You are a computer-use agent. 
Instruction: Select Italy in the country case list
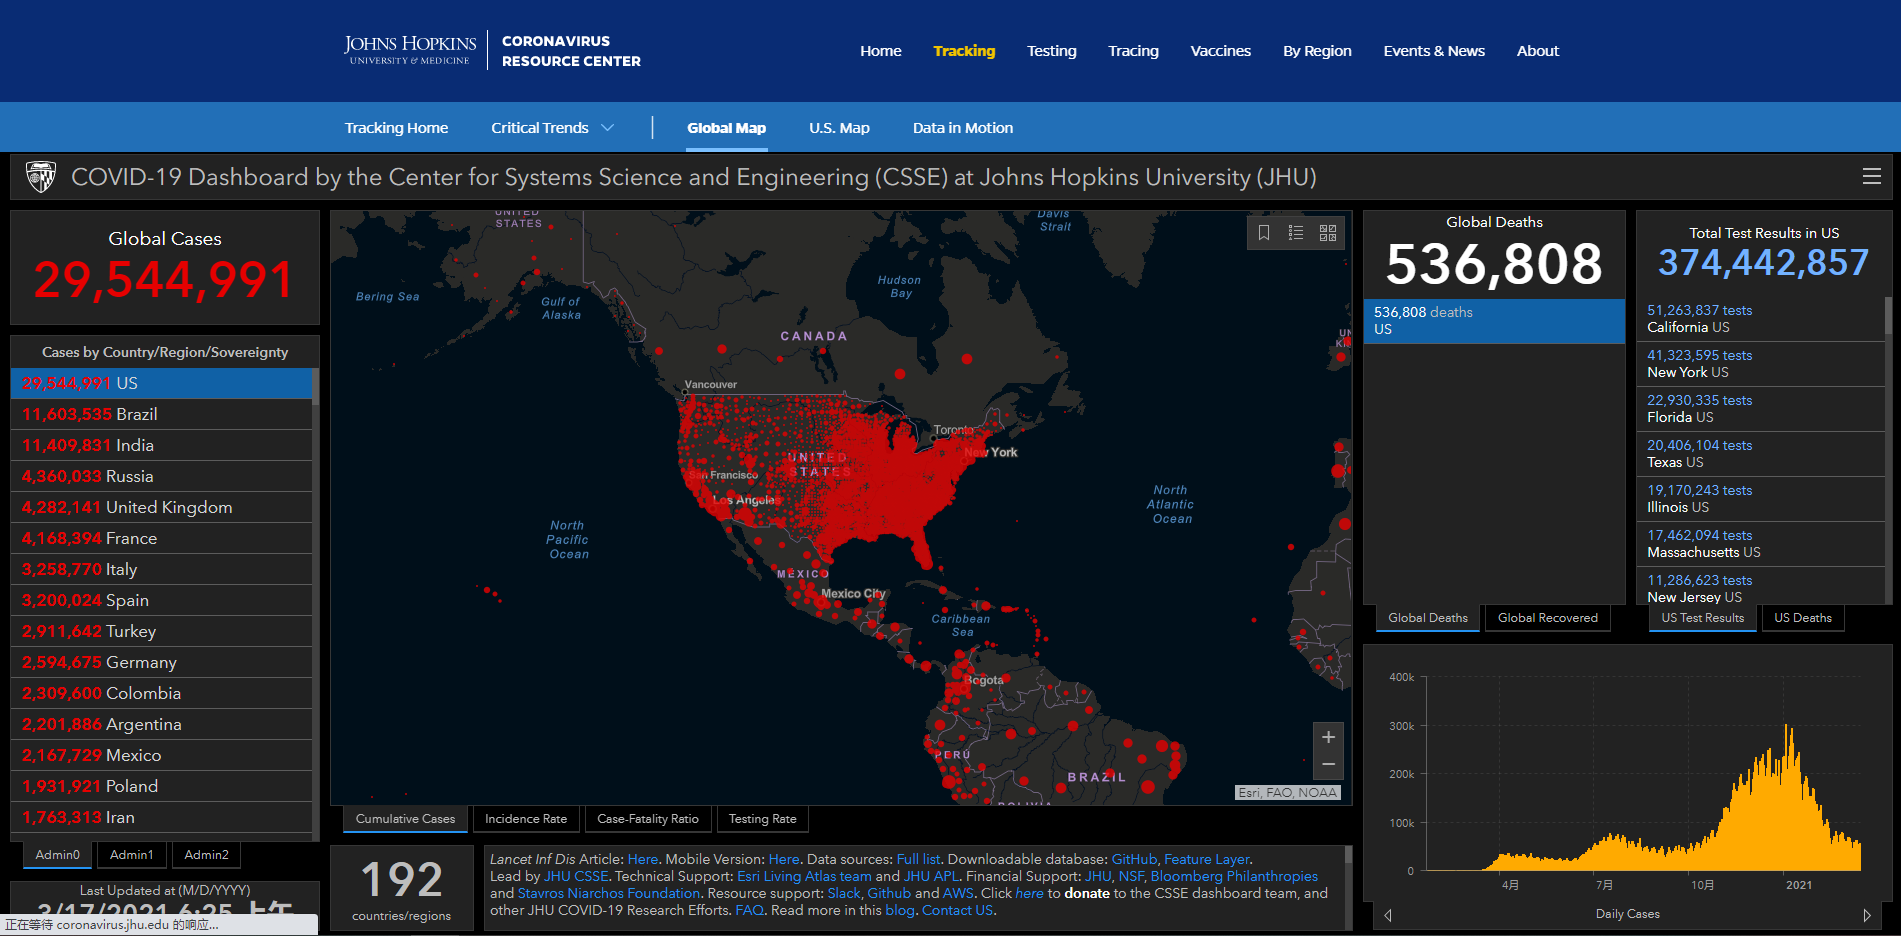point(161,569)
